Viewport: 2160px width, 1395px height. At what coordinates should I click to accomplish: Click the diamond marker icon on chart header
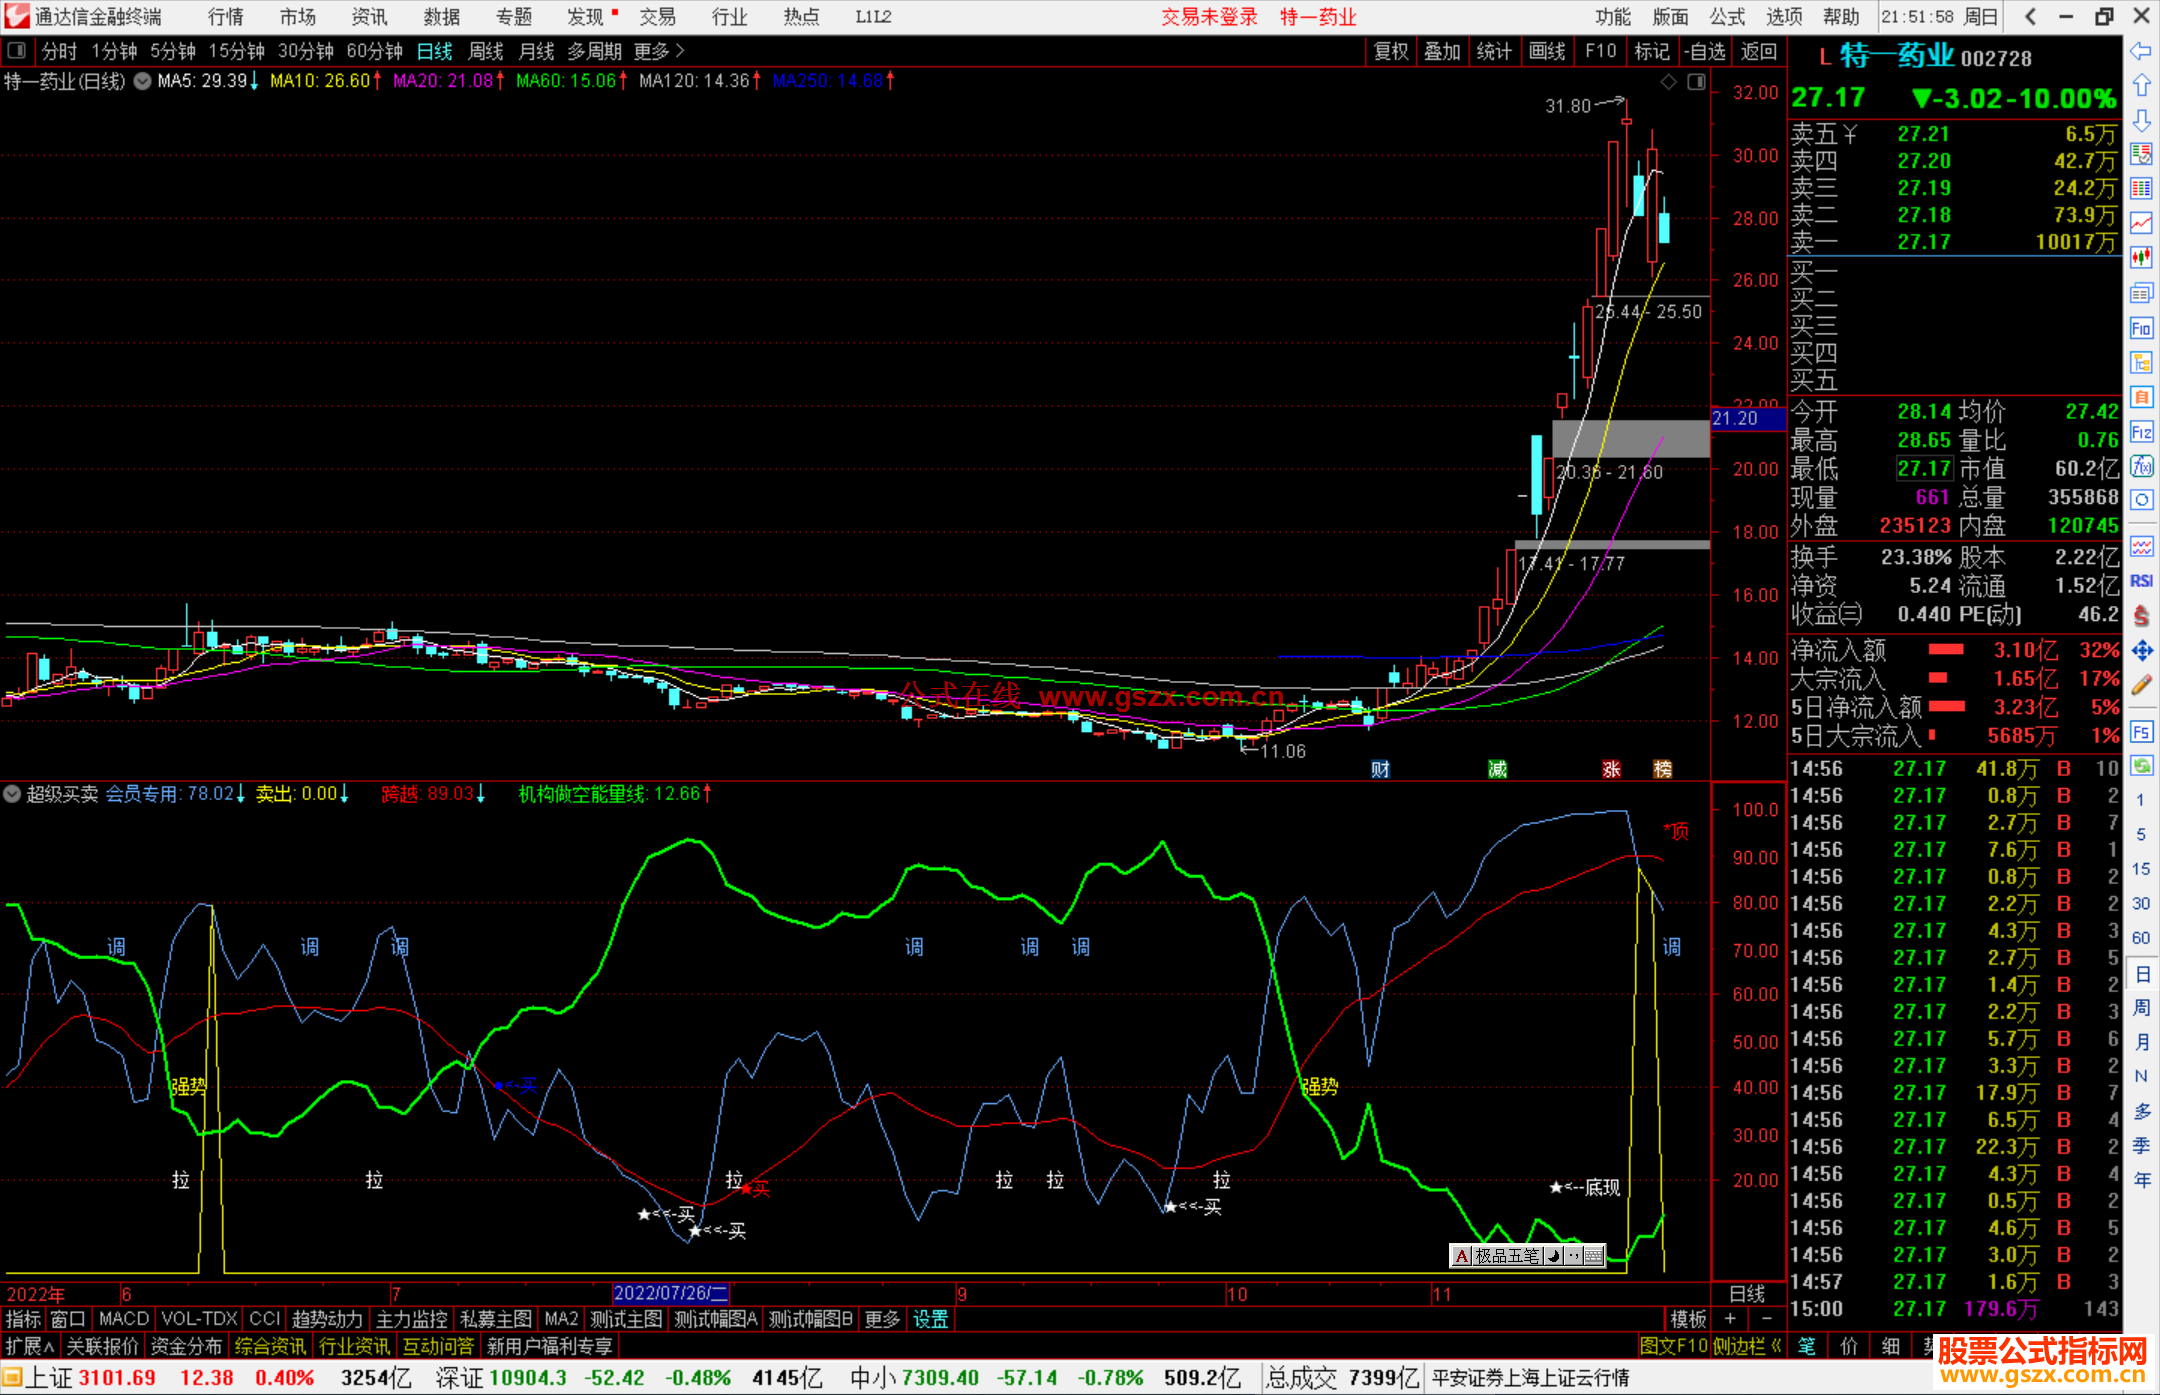pyautogui.click(x=1668, y=82)
